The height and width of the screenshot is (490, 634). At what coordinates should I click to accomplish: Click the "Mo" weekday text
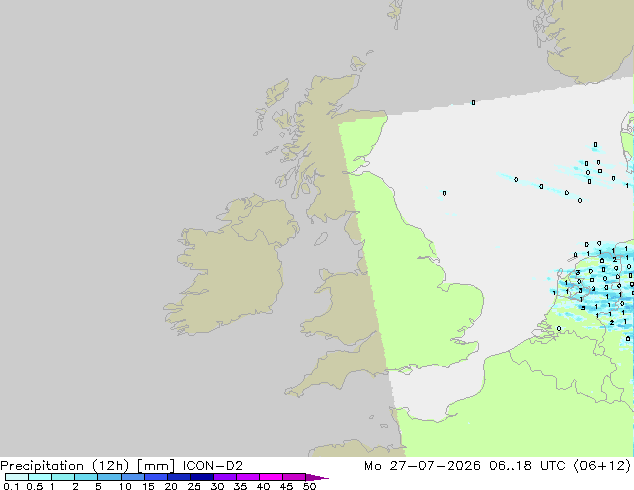[x=372, y=466]
